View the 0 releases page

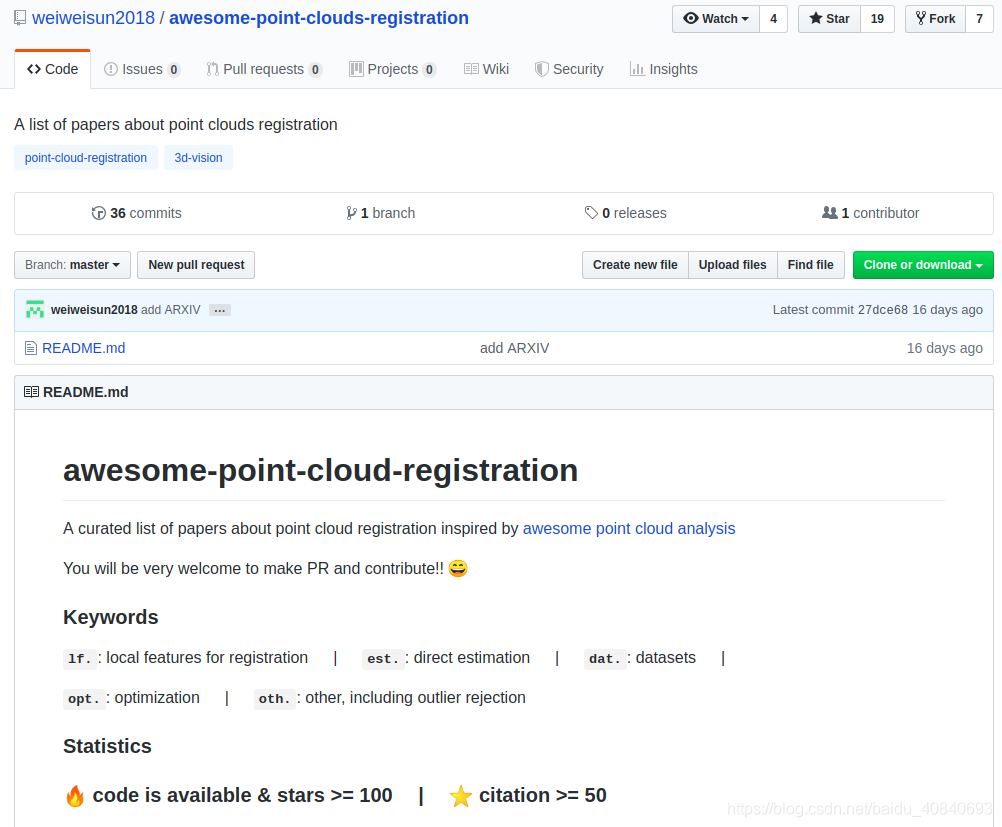pos(626,213)
